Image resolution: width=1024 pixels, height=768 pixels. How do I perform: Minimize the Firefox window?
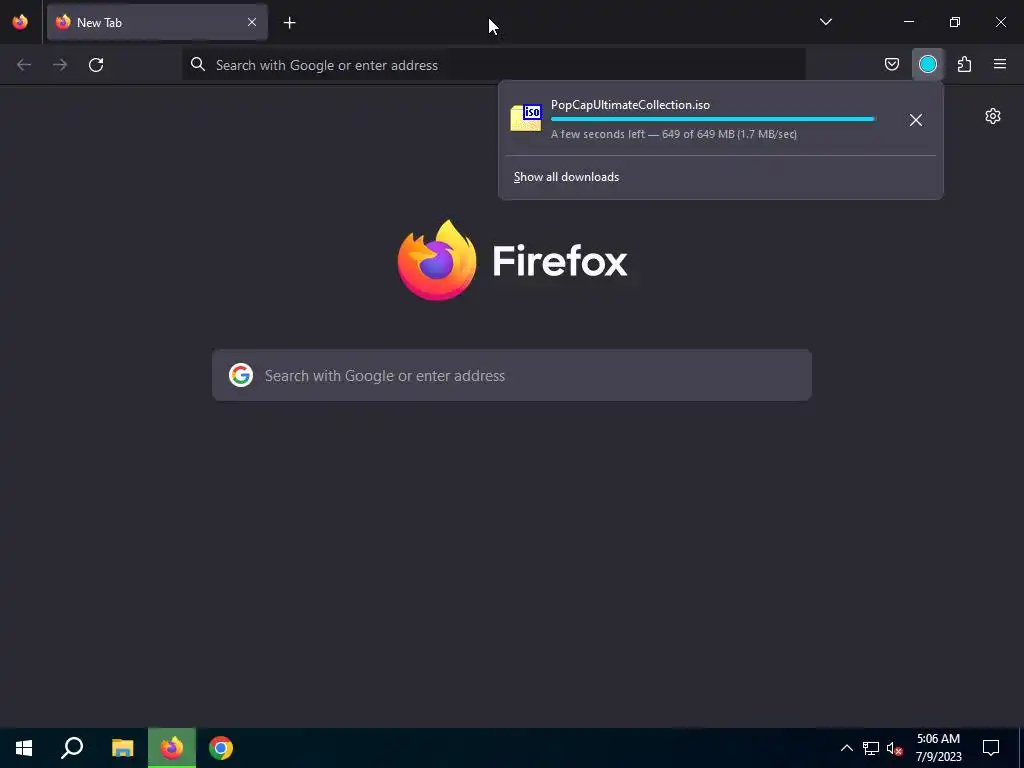[x=909, y=22]
